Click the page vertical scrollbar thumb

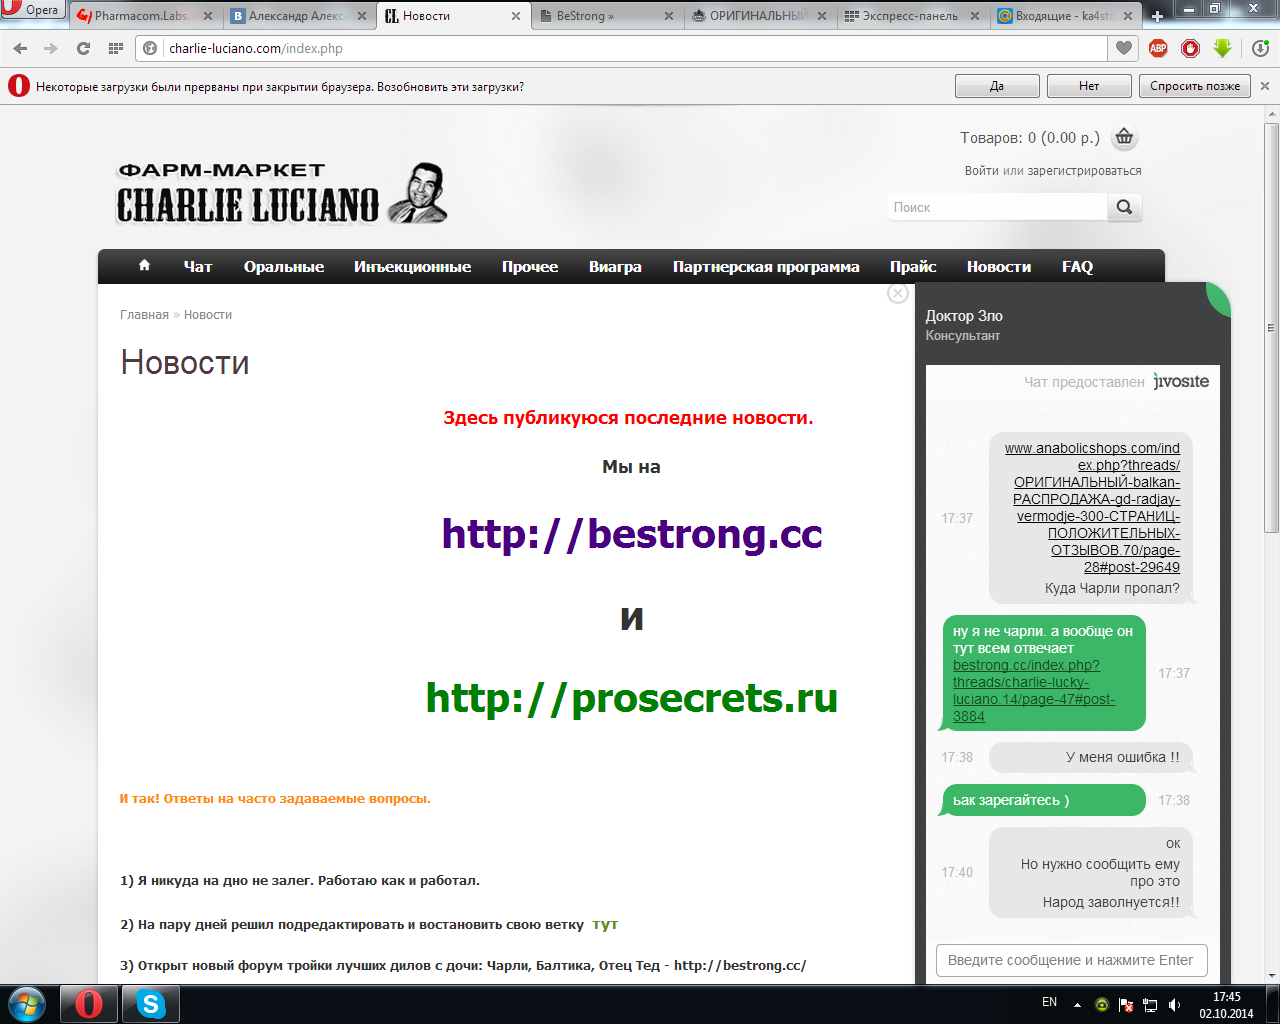click(x=1272, y=328)
